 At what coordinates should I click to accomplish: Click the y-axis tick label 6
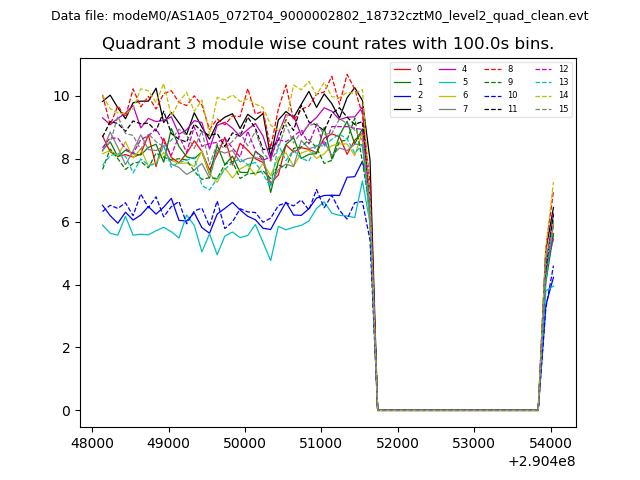67,222
